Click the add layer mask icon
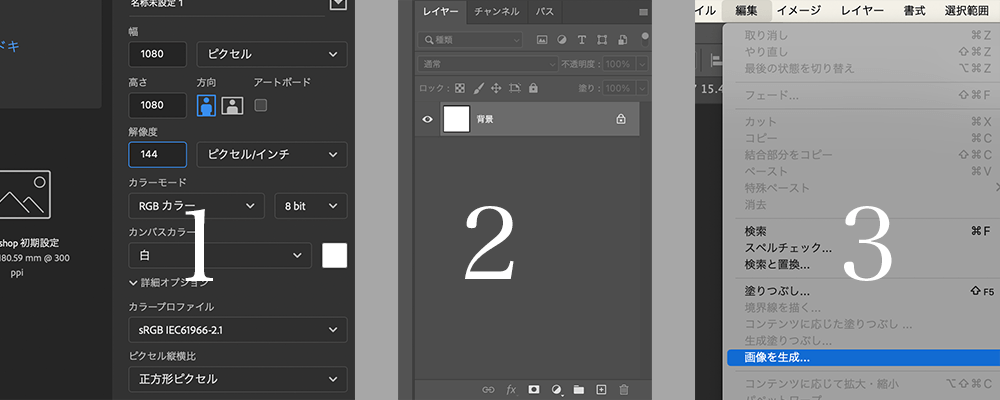Viewport: 1000px width, 400px height. pos(534,389)
